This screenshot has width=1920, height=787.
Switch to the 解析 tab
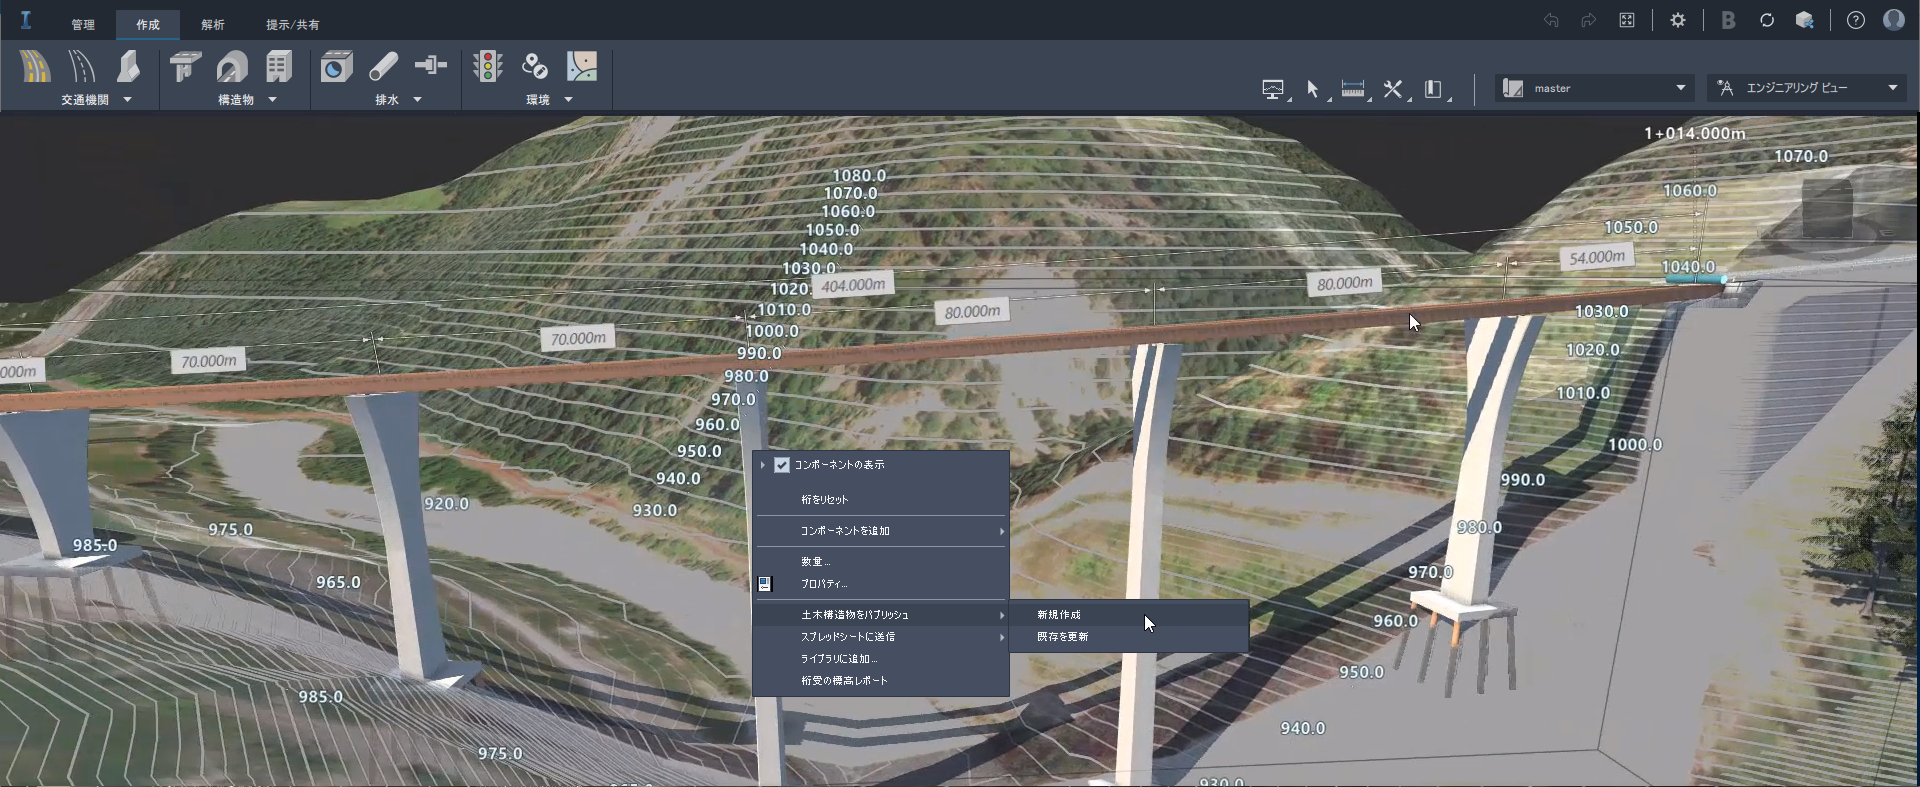coord(213,24)
